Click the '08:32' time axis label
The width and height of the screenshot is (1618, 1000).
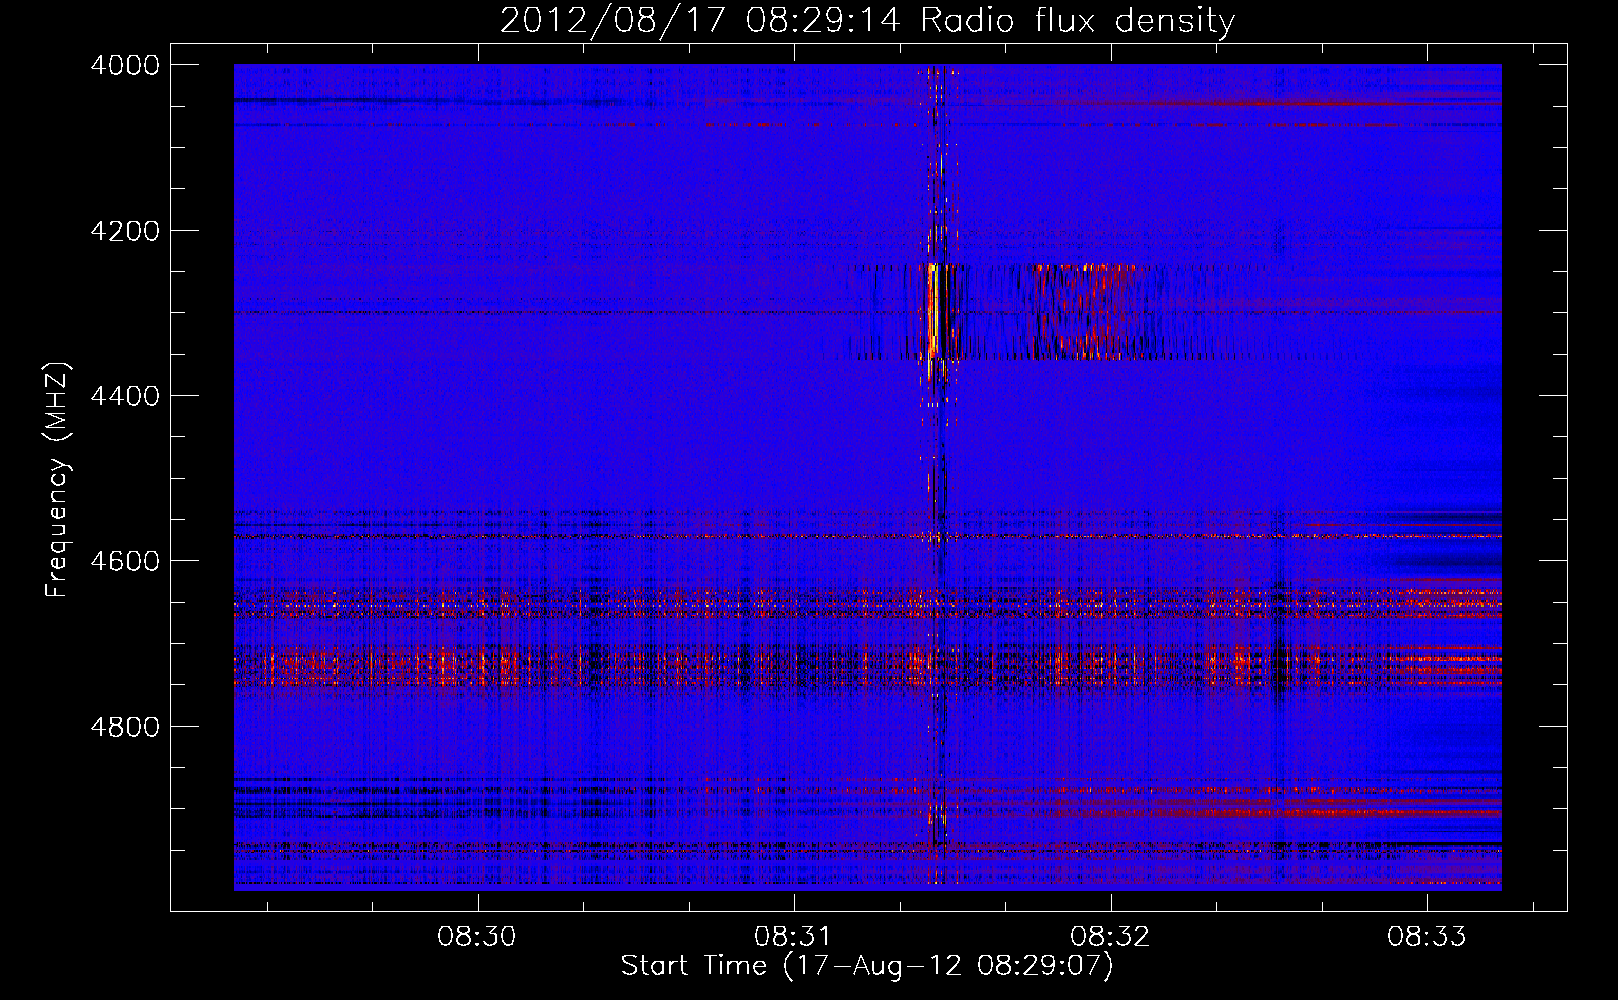click(x=1110, y=937)
